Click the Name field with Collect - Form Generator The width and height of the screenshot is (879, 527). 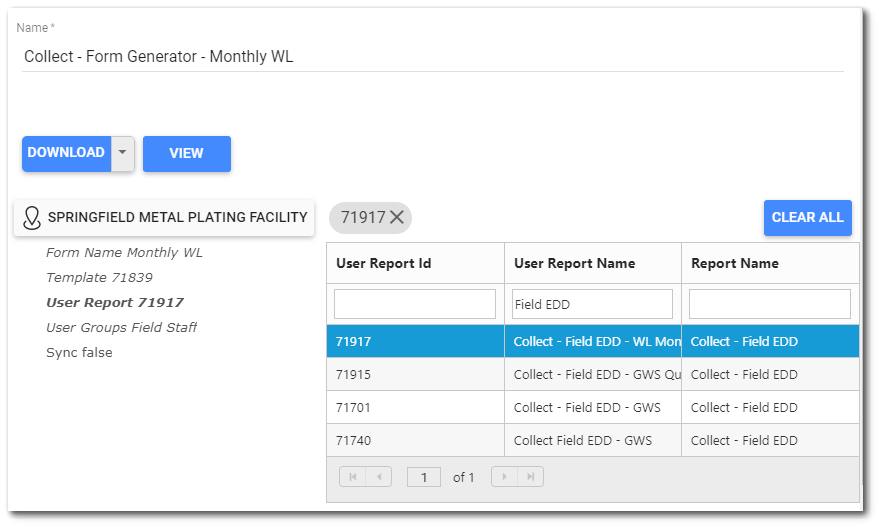pos(433,57)
